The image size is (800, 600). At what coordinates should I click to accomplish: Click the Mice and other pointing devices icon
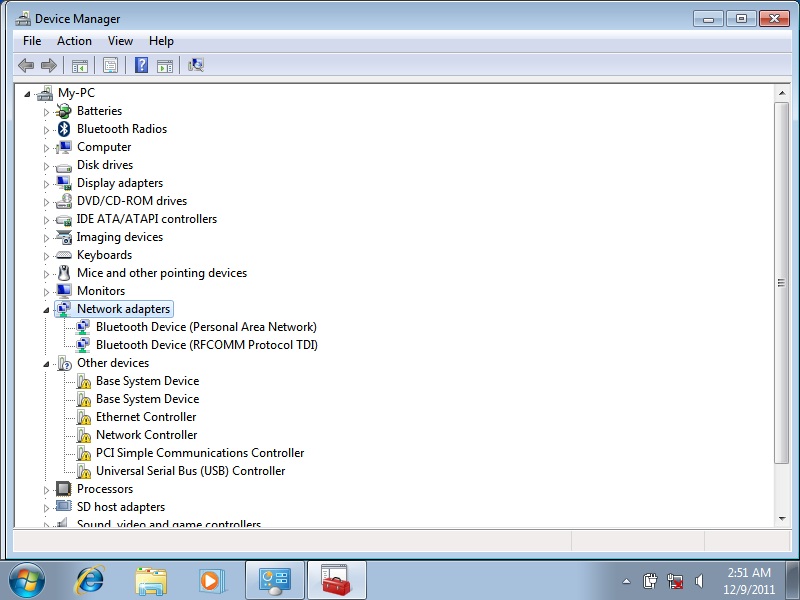pos(64,273)
